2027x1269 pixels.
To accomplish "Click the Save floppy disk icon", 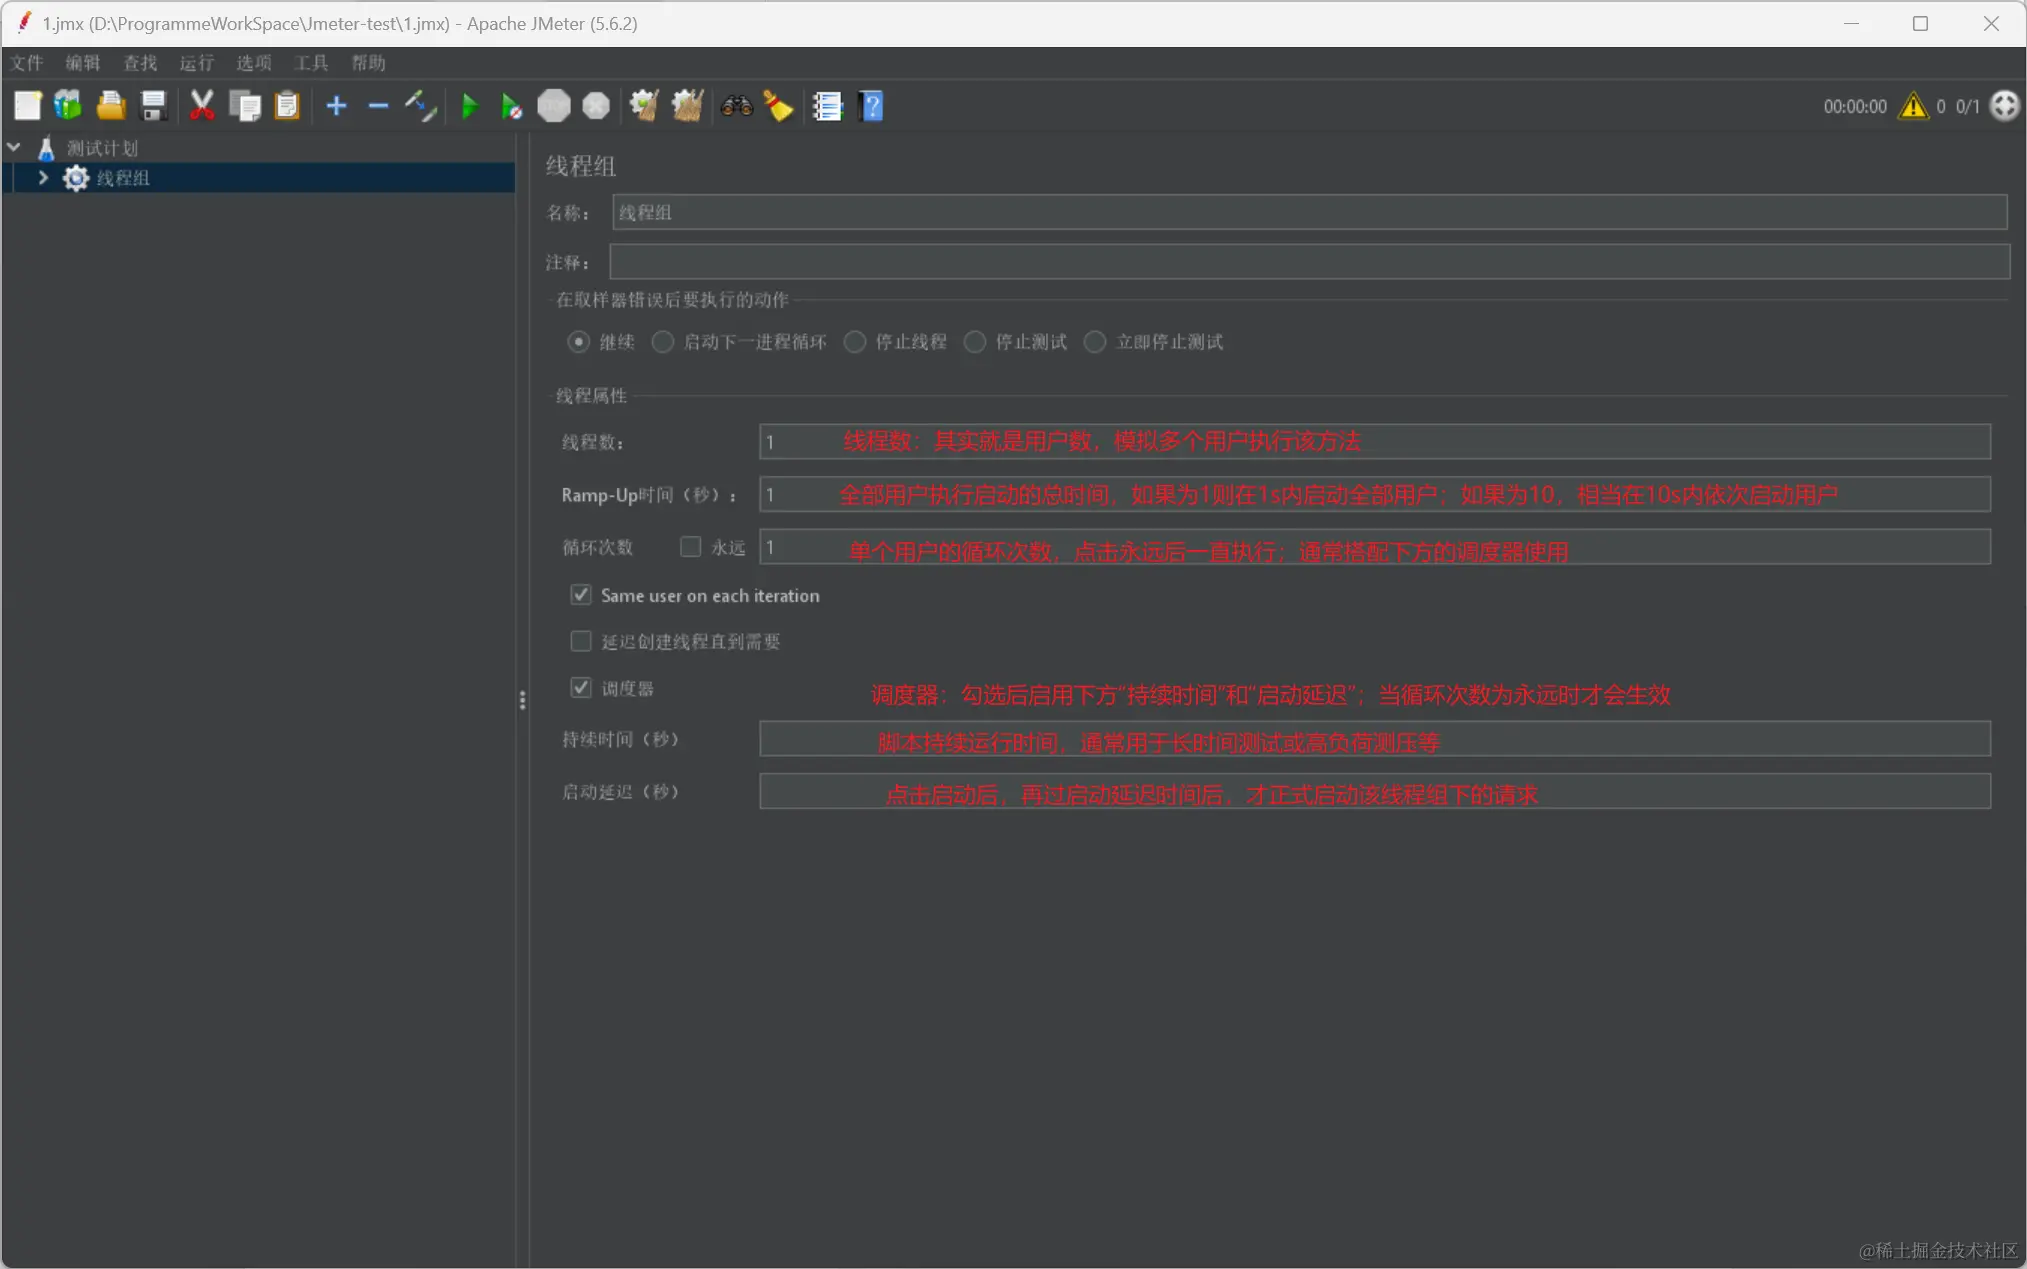I will coord(153,106).
